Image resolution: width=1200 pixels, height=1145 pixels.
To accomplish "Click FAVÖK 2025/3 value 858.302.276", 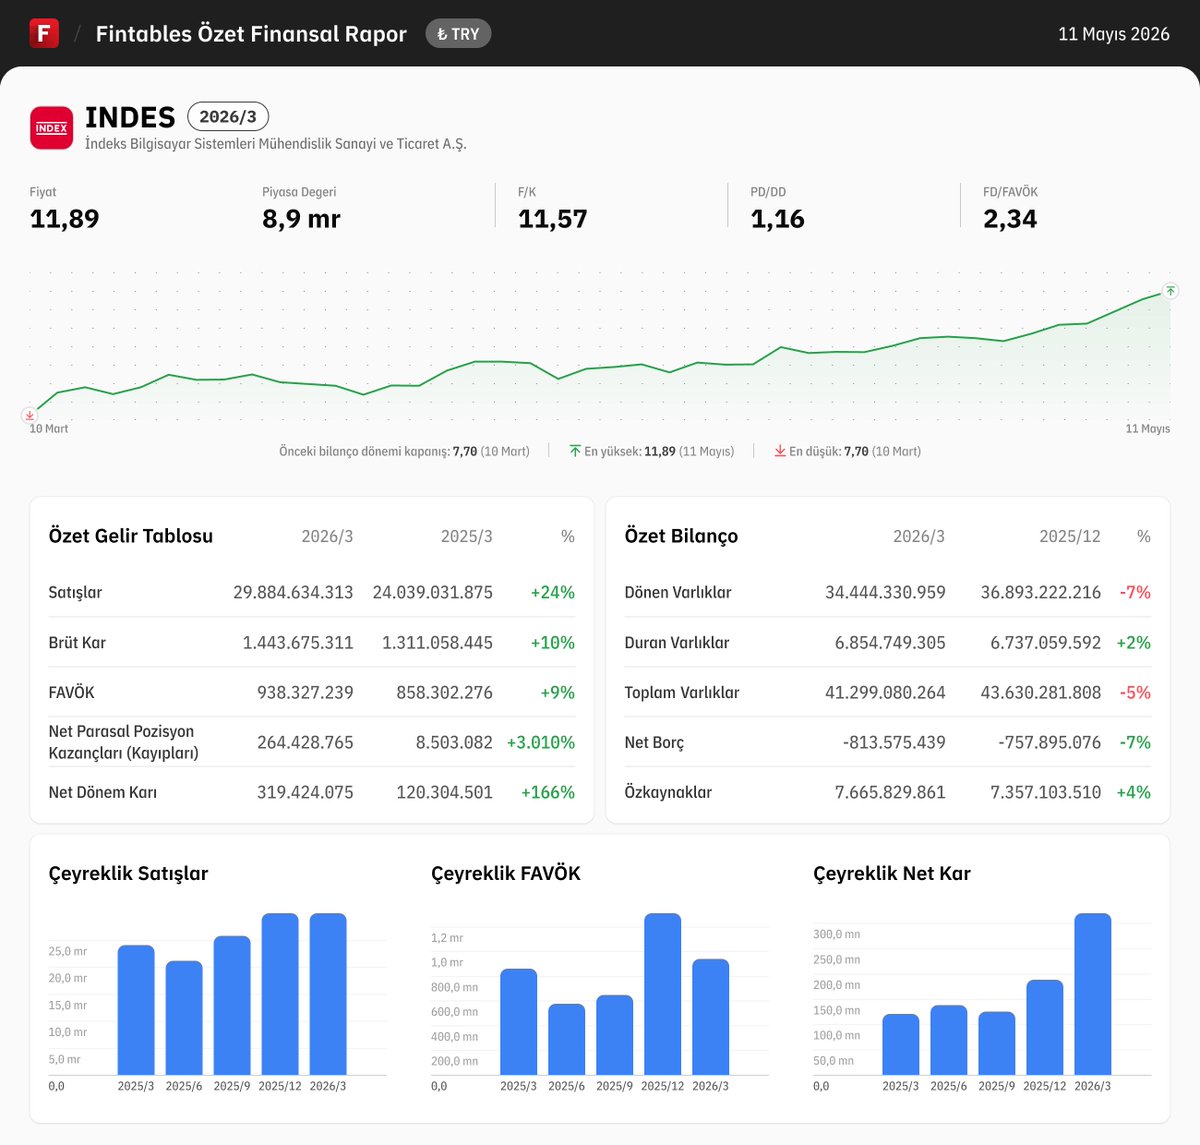I will (445, 692).
